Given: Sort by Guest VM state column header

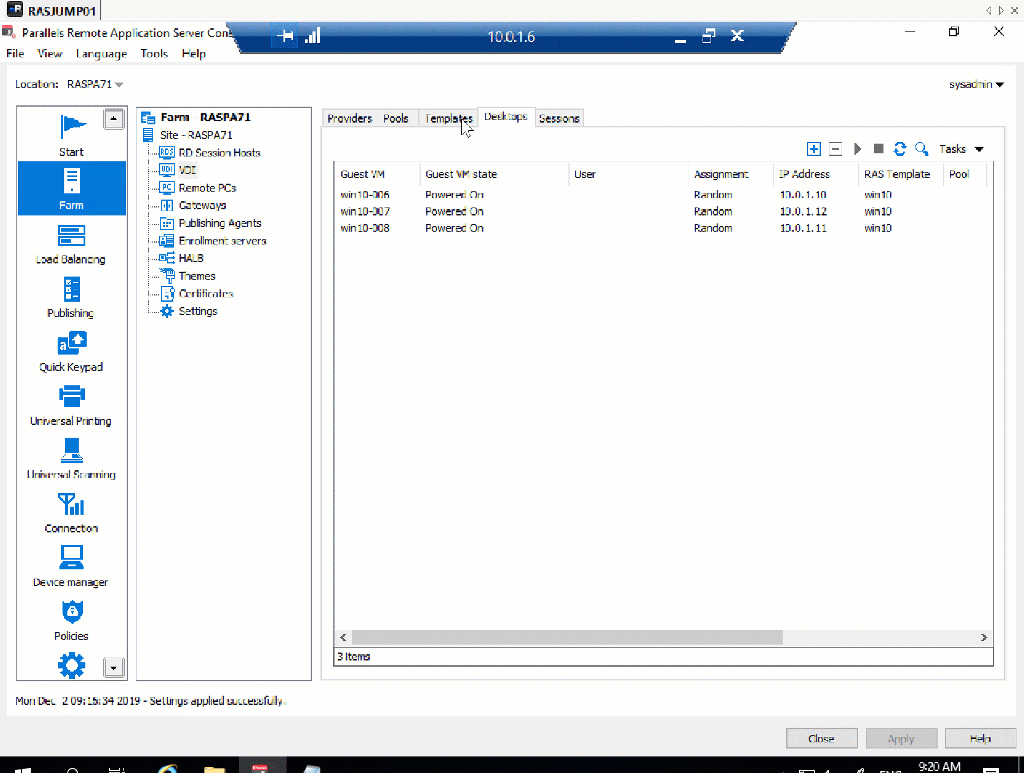Looking at the screenshot, I should (494, 174).
